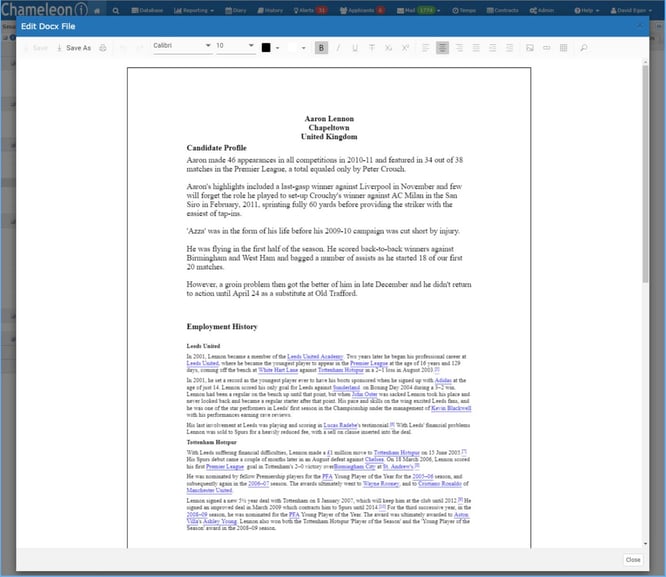Click the green Mail count badge
This screenshot has width=666, height=577.
pos(426,11)
